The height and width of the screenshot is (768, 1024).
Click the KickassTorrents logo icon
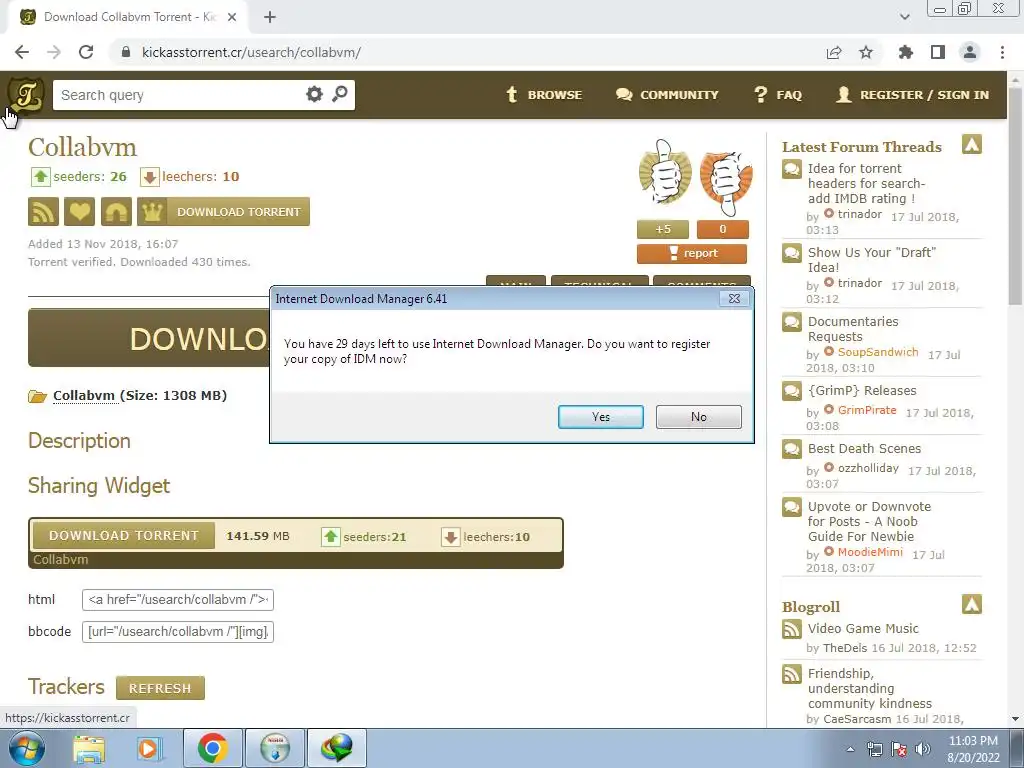25,95
